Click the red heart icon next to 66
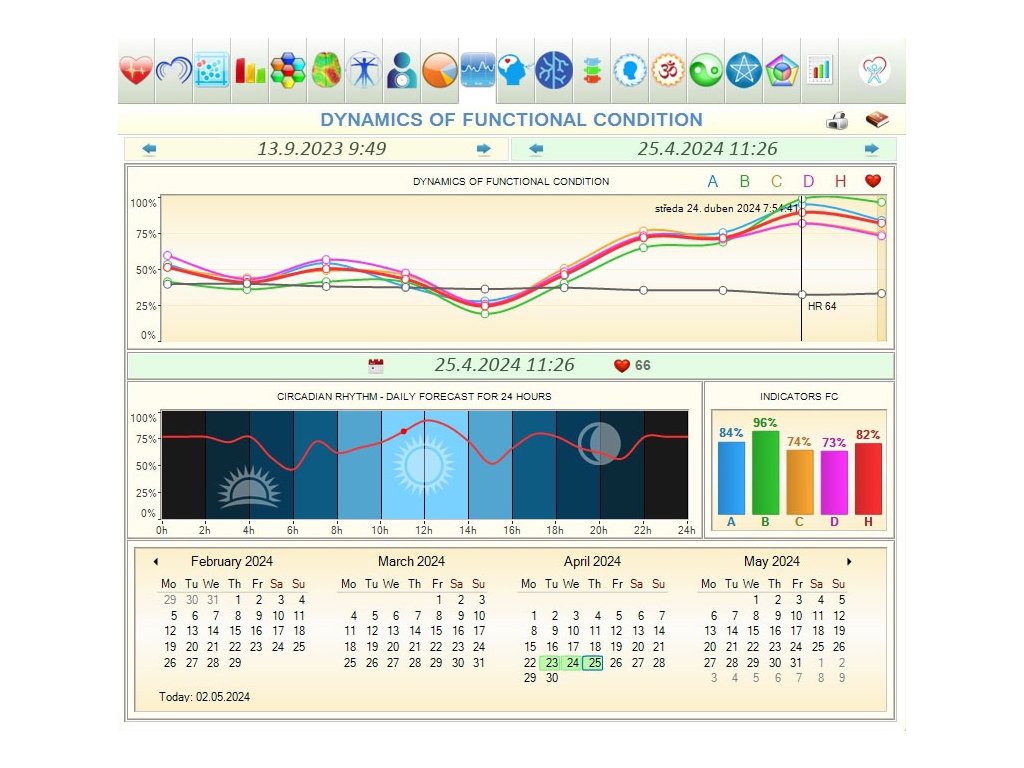Viewport: 1024px width, 768px height. pyautogui.click(x=622, y=366)
